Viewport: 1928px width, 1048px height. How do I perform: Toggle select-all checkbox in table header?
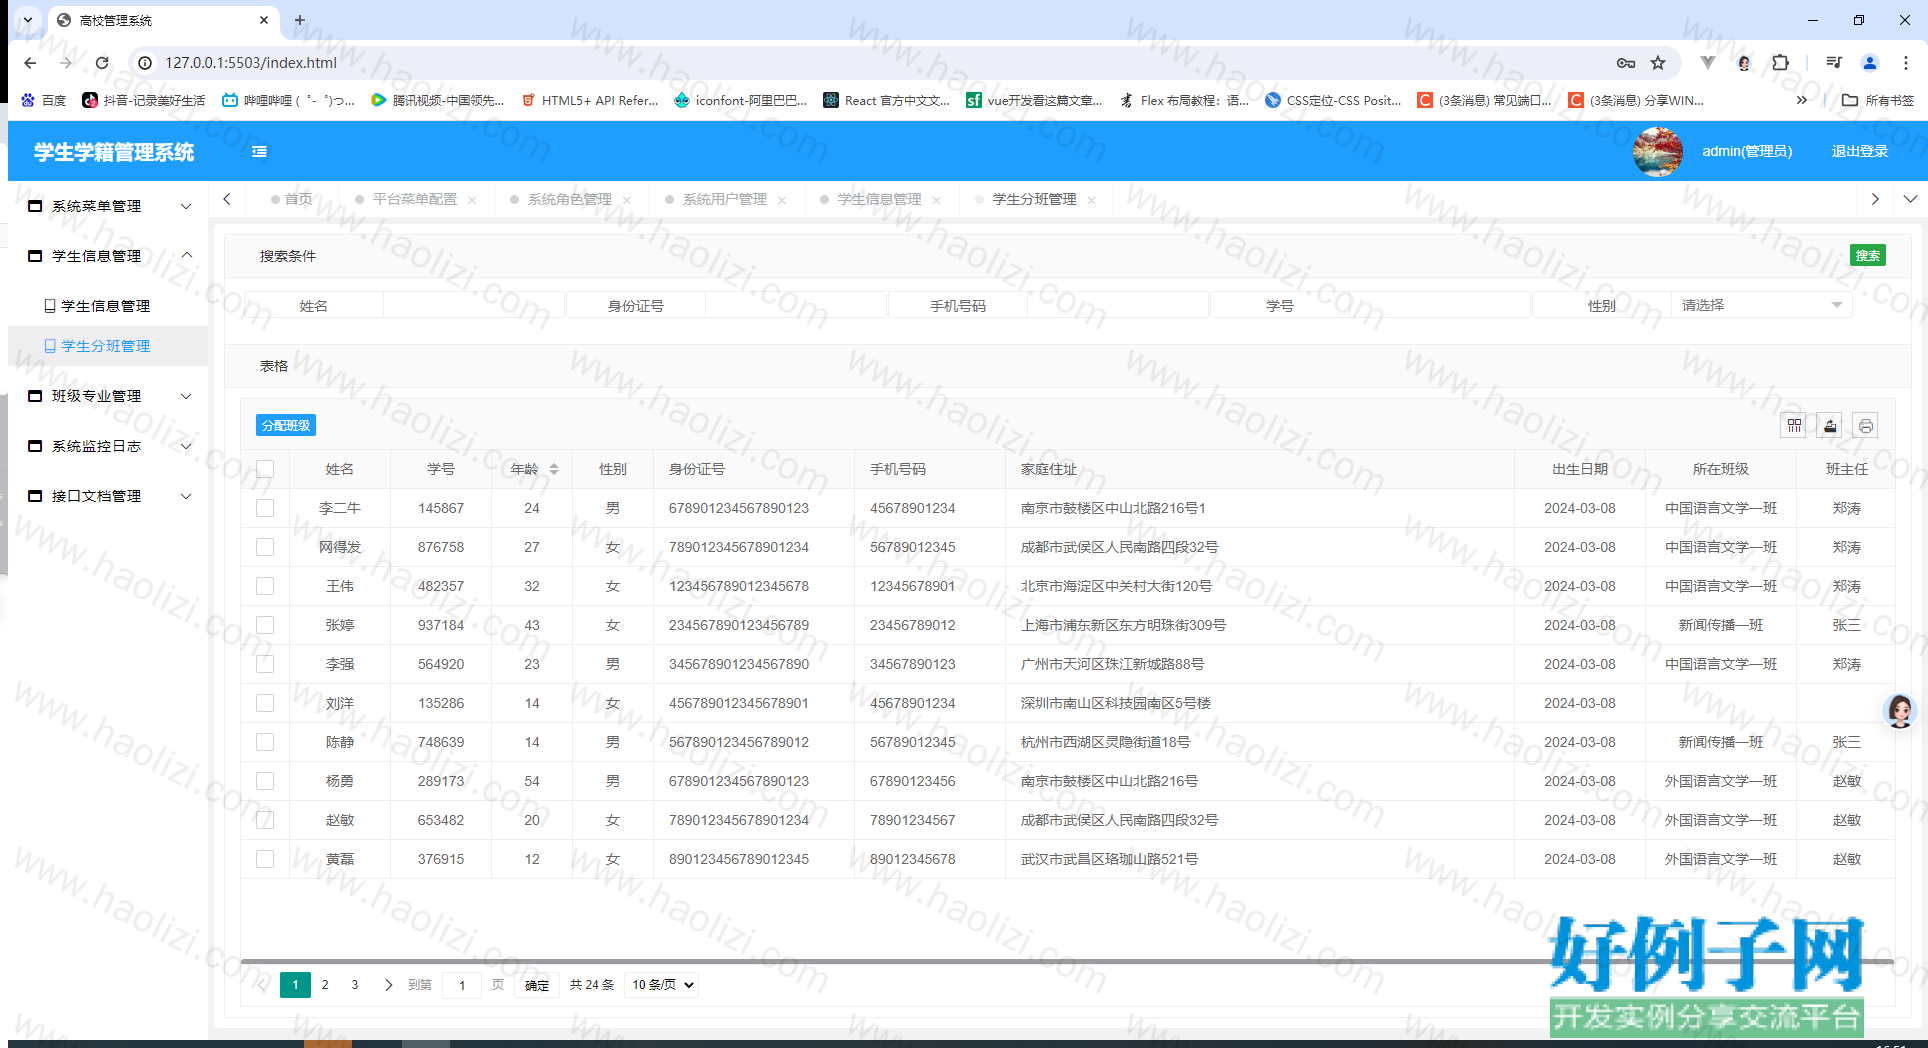[265, 469]
